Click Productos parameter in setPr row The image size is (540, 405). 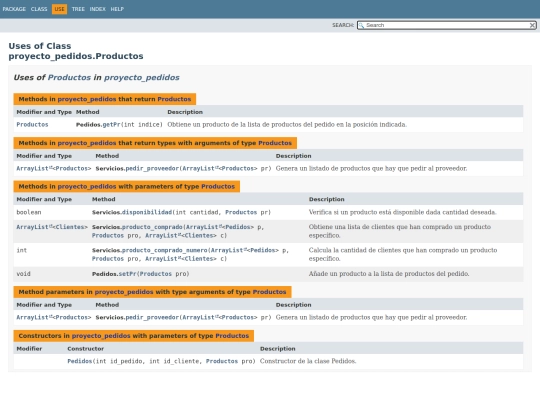coord(155,274)
